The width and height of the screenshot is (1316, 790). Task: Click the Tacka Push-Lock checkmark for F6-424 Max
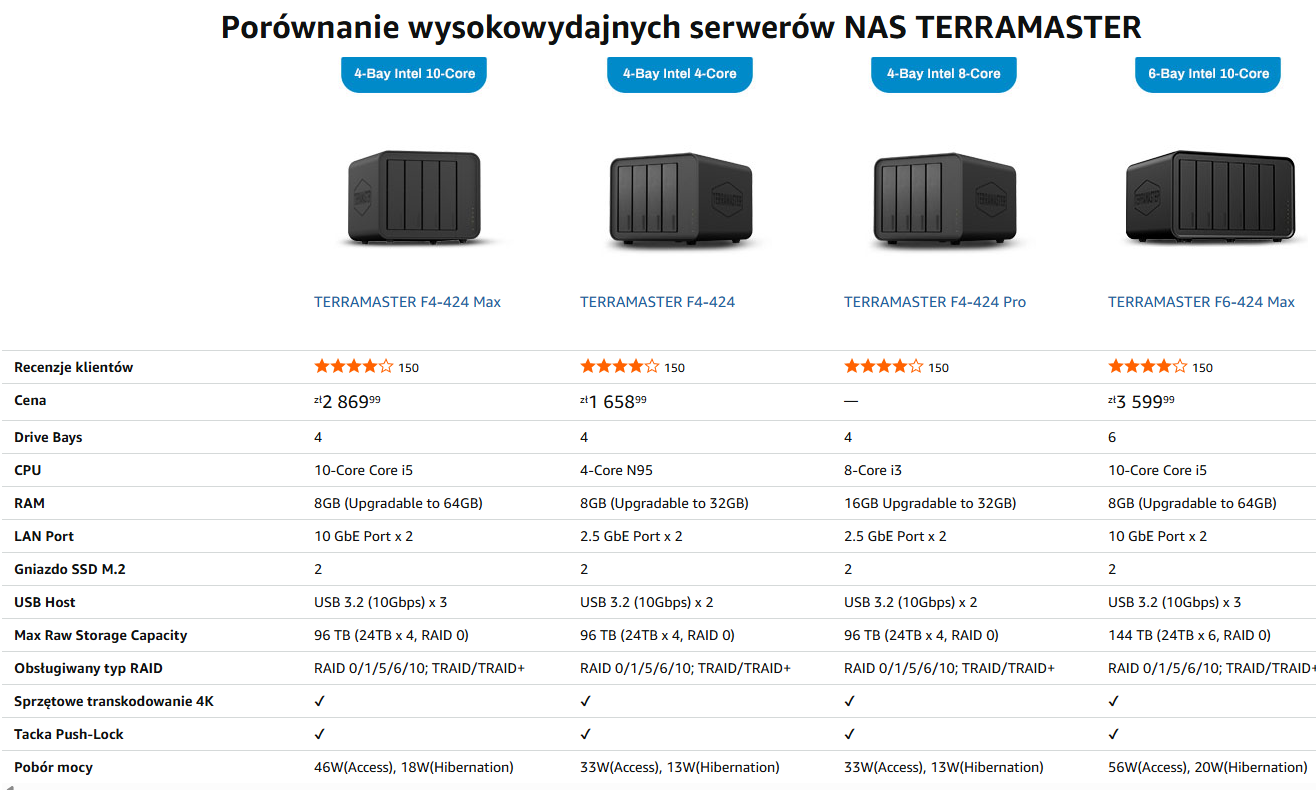click(1113, 733)
